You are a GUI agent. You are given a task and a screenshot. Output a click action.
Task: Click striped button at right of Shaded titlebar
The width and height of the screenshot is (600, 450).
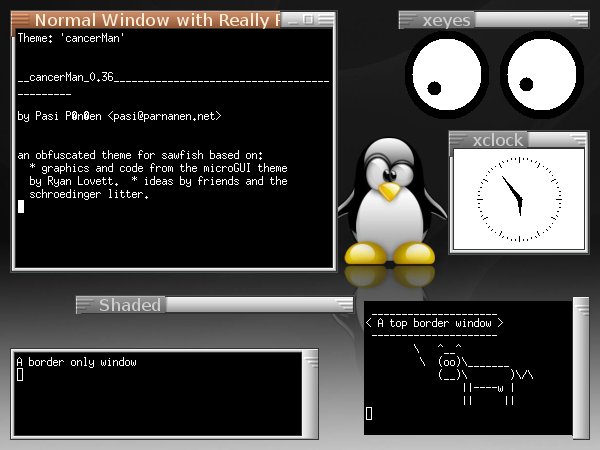(344, 305)
